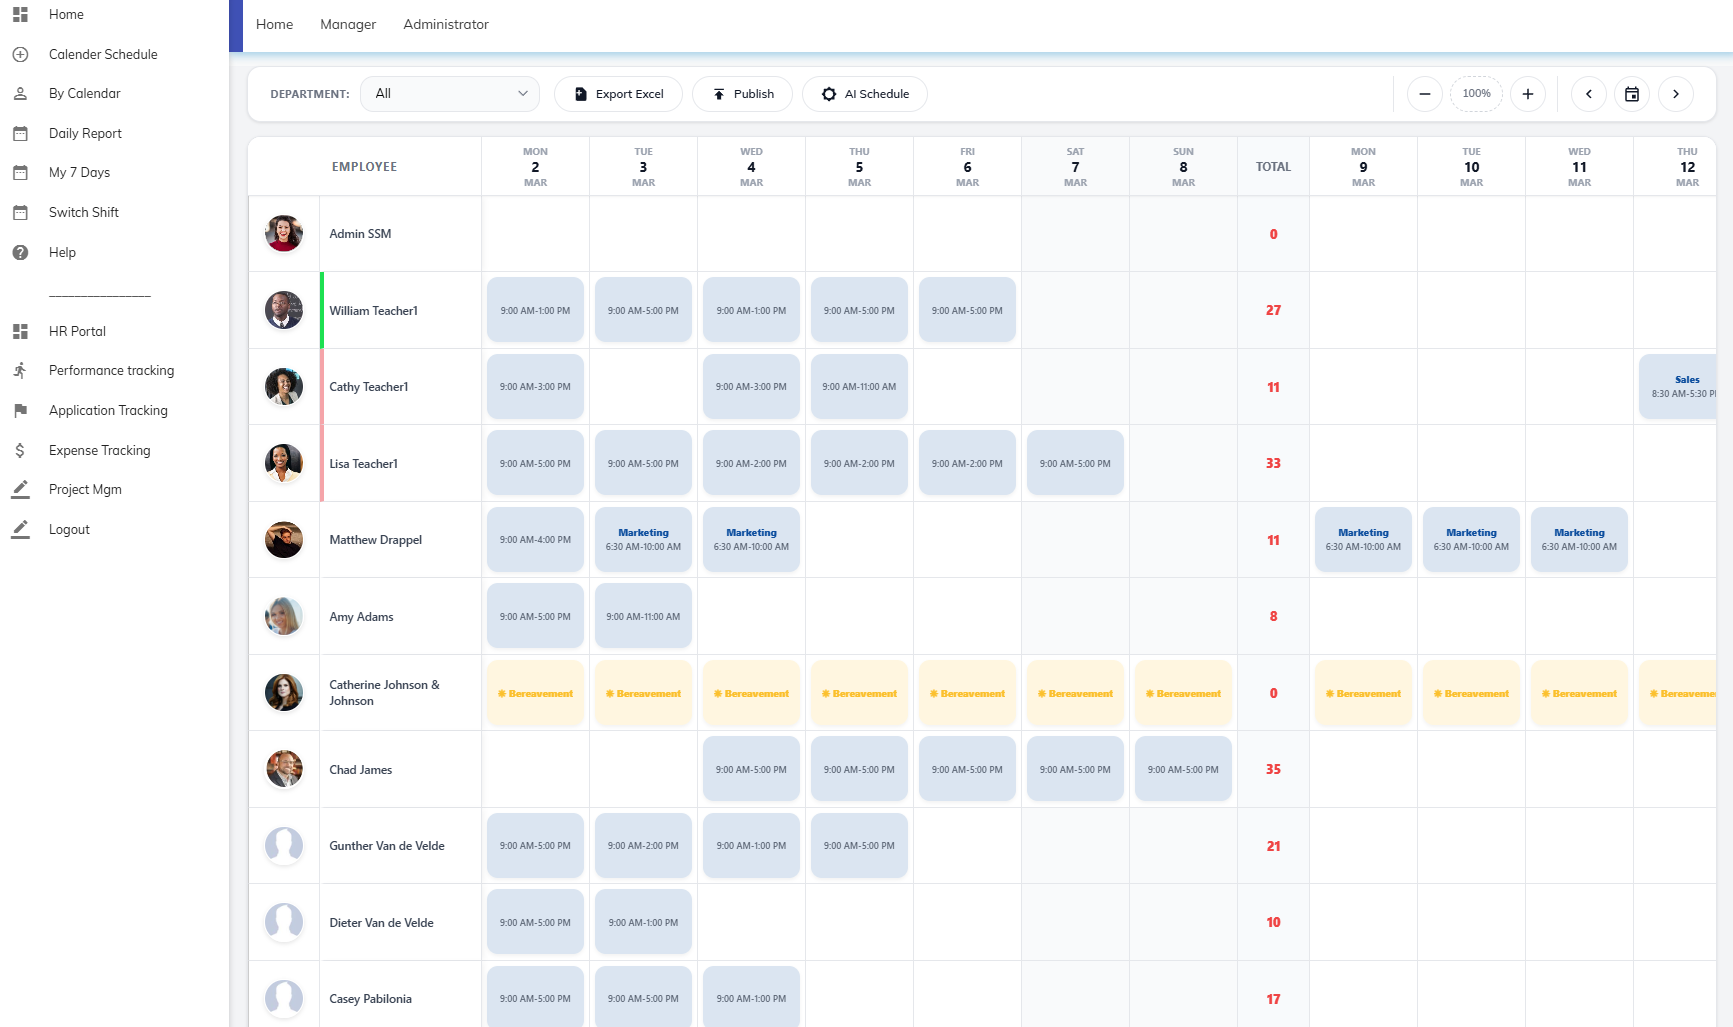The width and height of the screenshot is (1733, 1027).
Task: Select the Calender Schedule plus icon
Action: point(20,54)
